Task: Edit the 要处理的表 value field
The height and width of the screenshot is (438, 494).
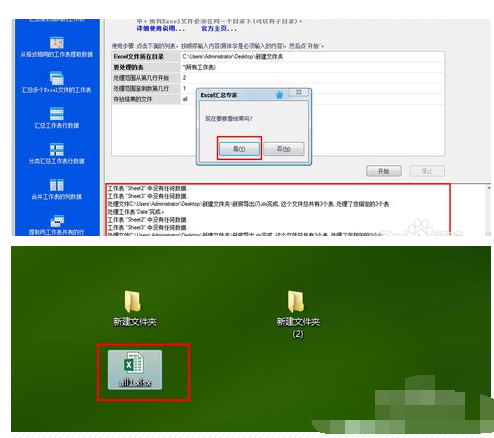Action: coord(312,67)
